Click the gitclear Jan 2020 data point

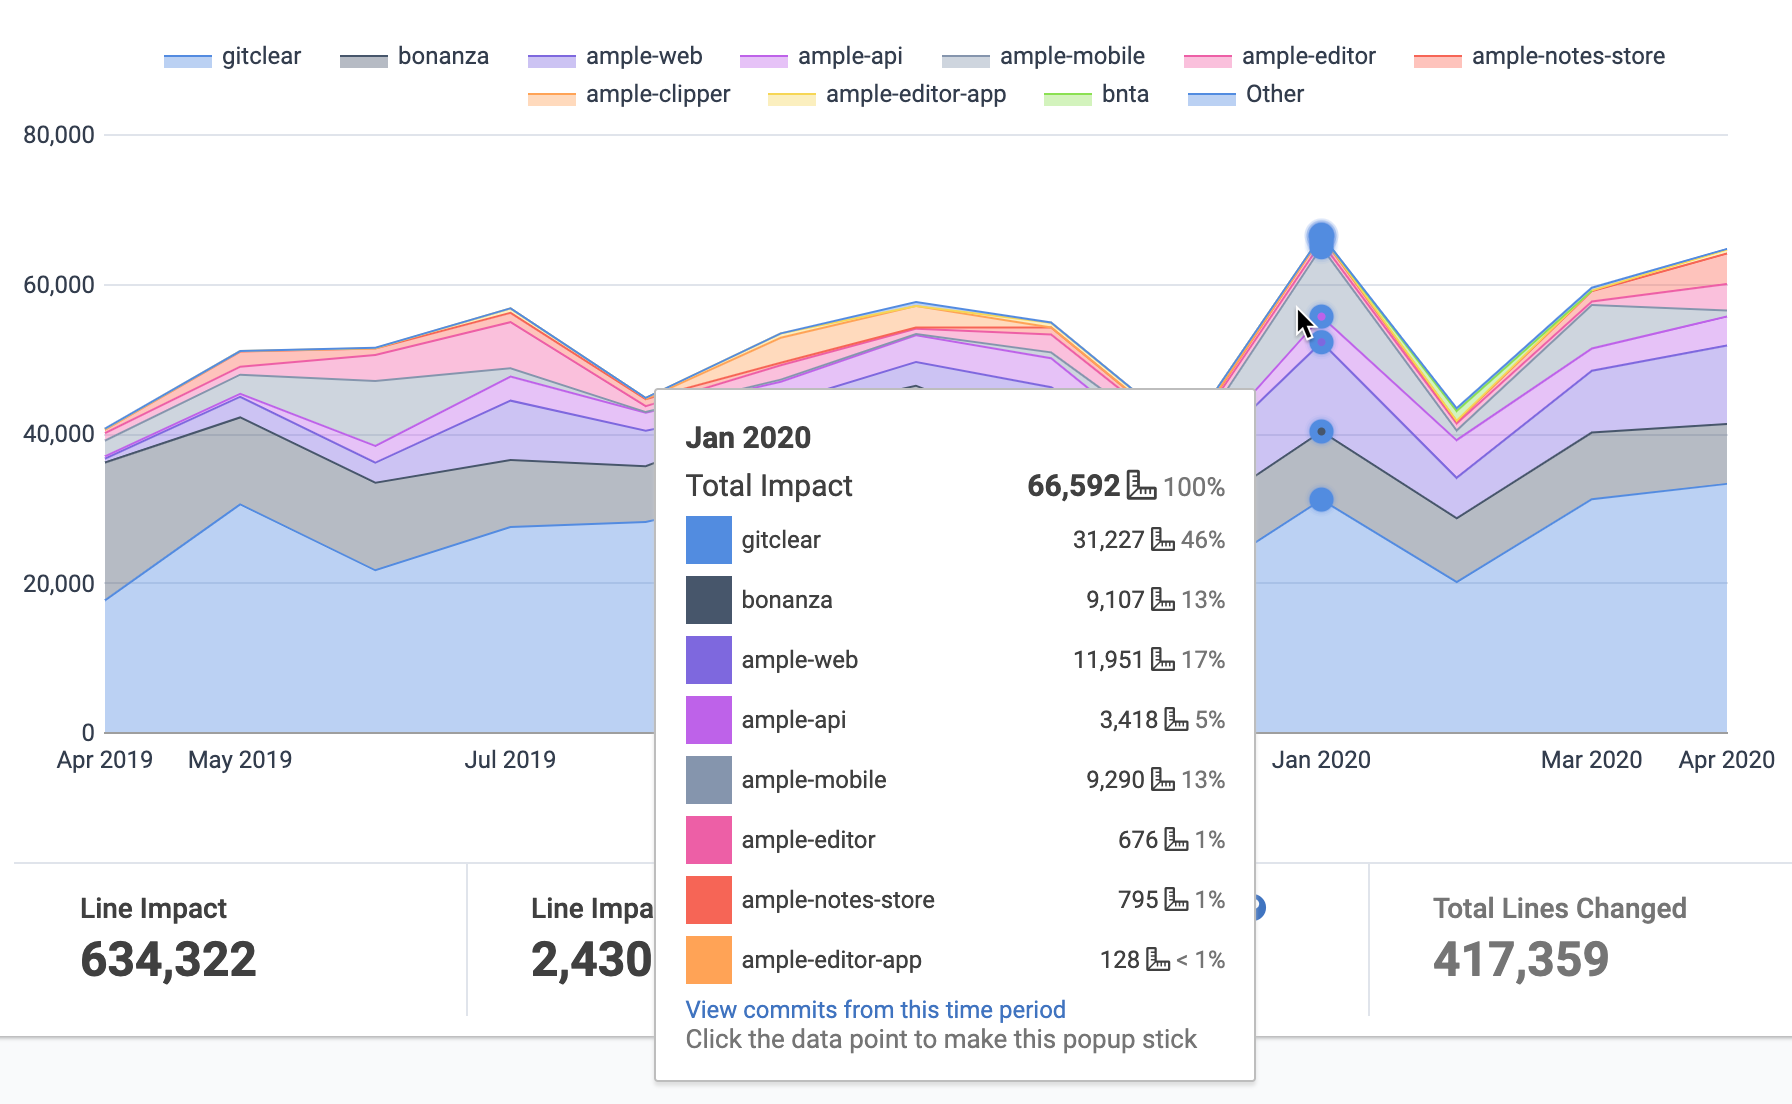coord(1321,499)
